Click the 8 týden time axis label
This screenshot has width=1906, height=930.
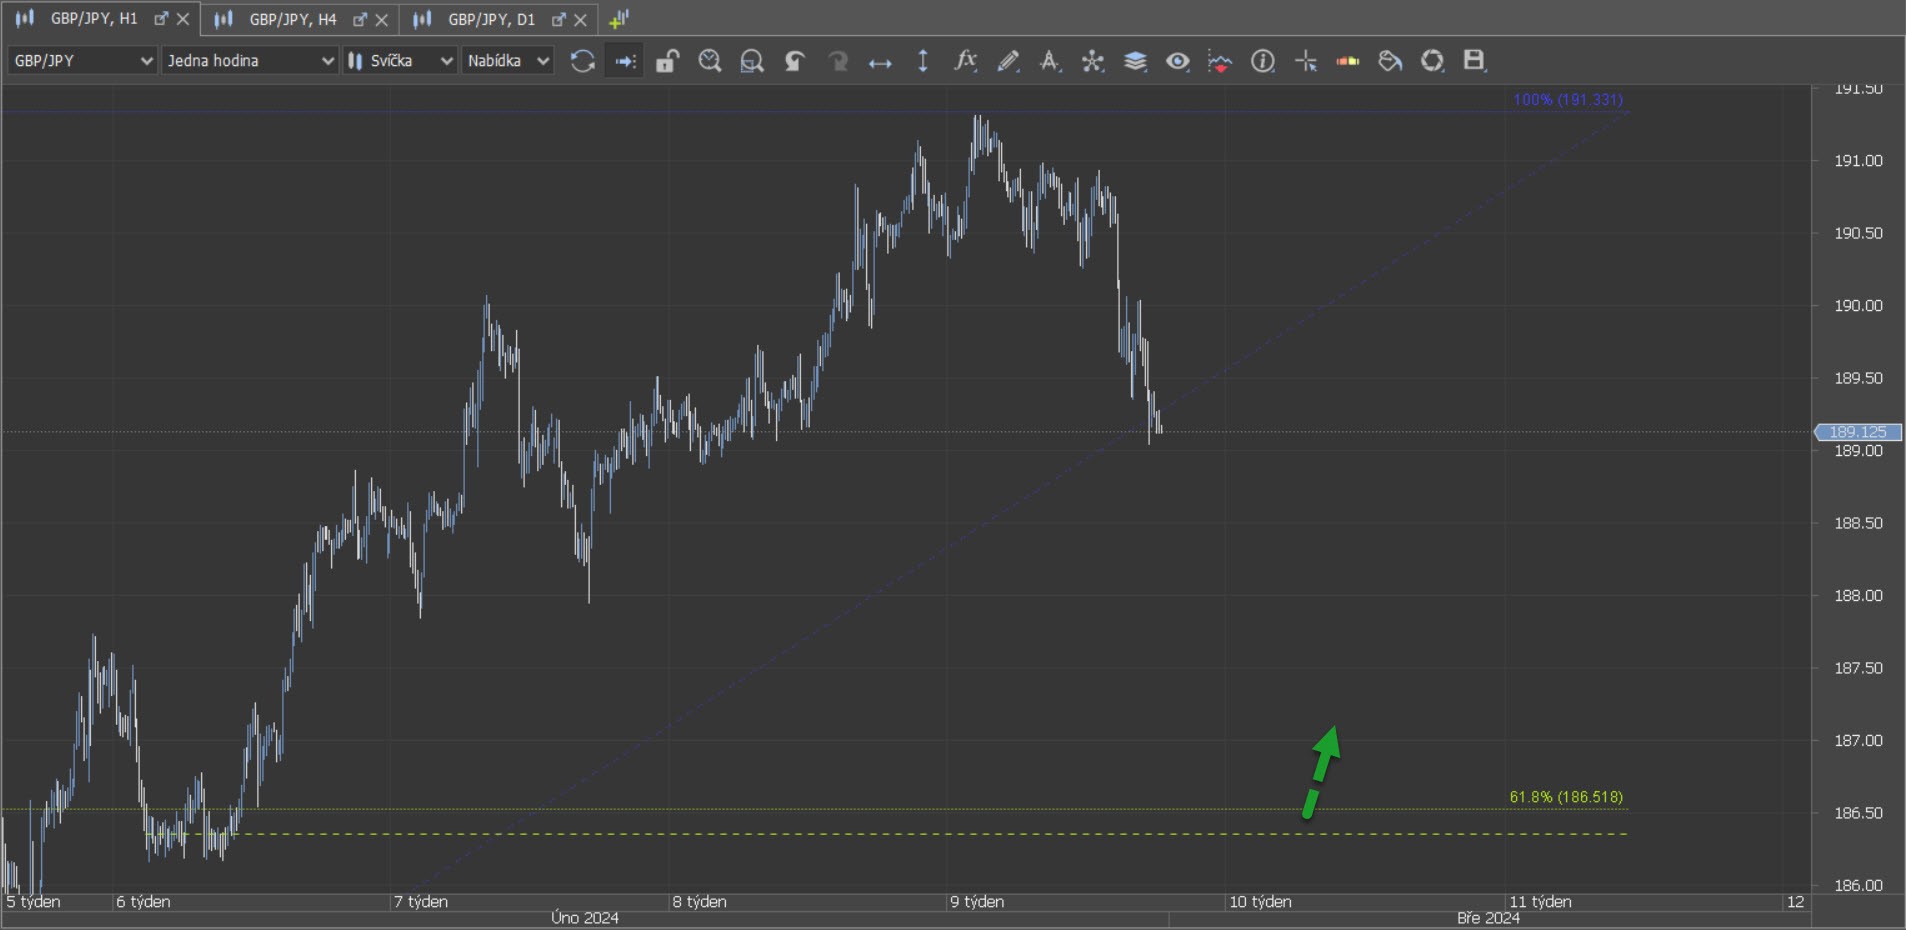[x=699, y=901]
